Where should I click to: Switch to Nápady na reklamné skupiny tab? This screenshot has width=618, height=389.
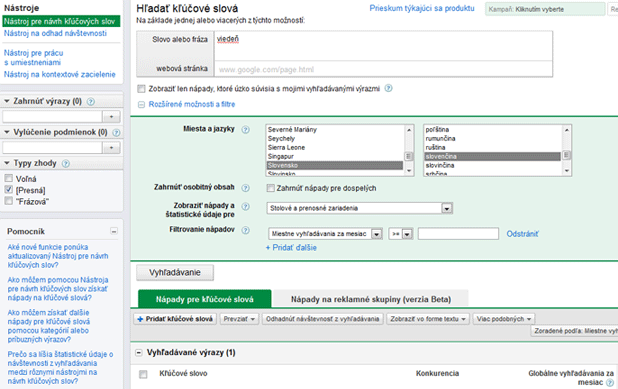pos(370,299)
